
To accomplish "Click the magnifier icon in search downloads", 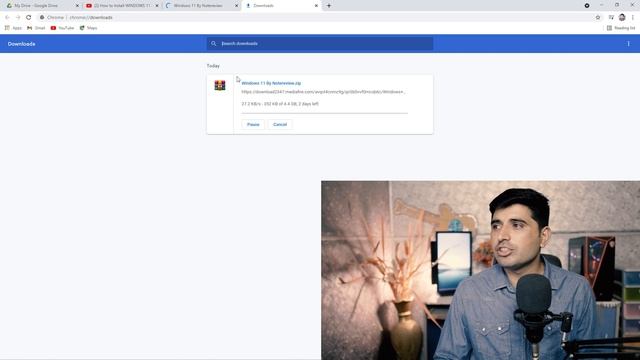I will coord(213,44).
